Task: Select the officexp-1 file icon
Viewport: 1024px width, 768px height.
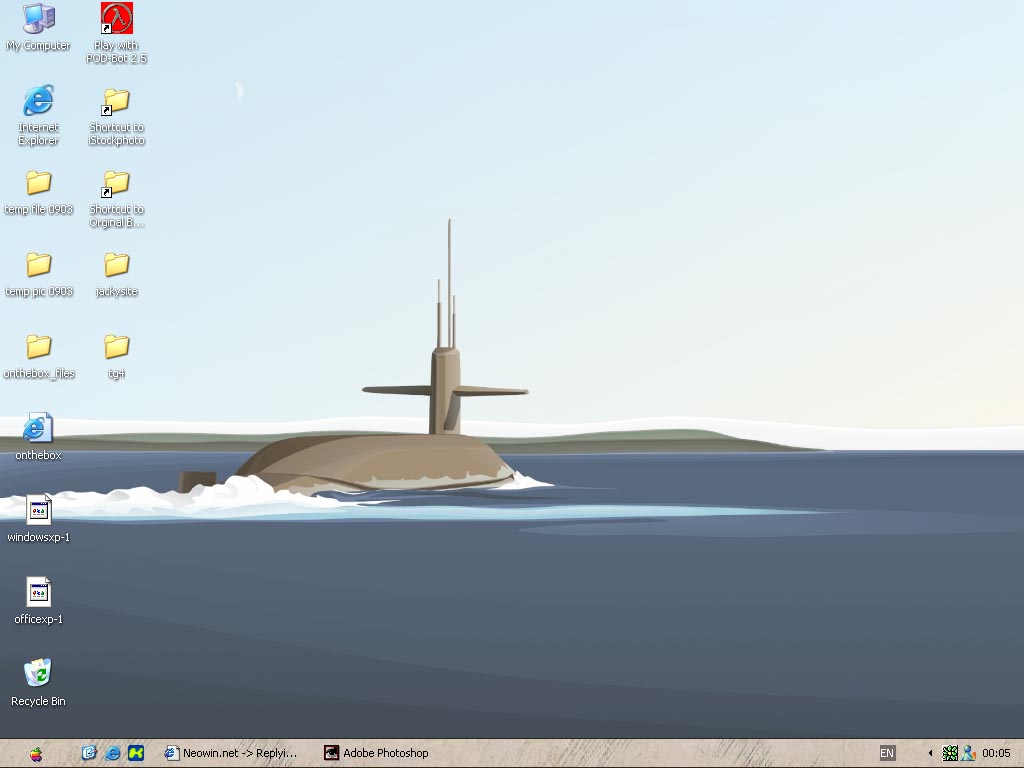Action: (38, 593)
